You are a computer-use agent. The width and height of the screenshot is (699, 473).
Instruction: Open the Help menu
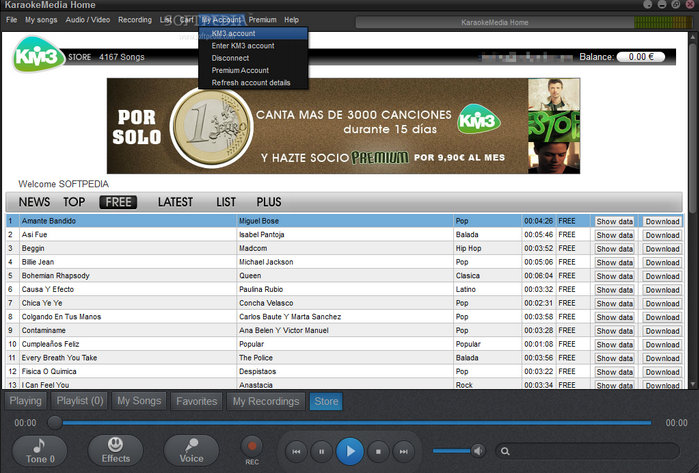click(x=292, y=20)
